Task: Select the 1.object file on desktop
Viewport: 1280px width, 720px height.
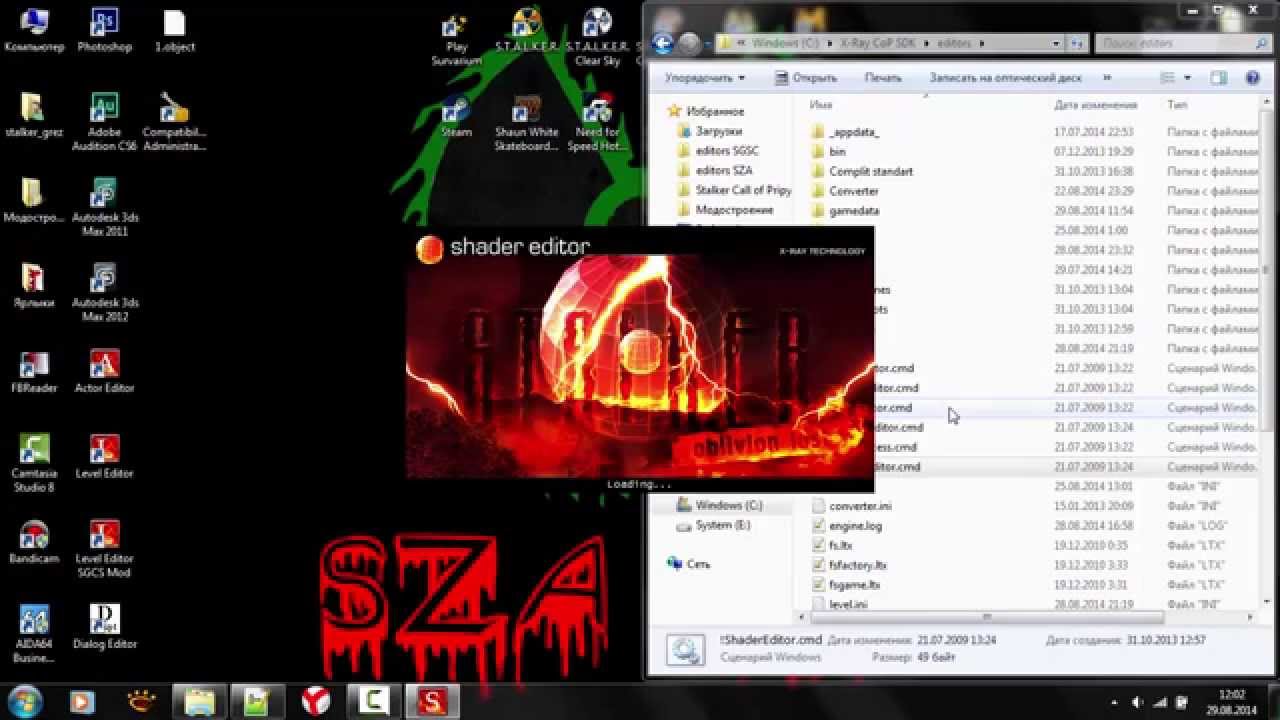Action: point(174,30)
